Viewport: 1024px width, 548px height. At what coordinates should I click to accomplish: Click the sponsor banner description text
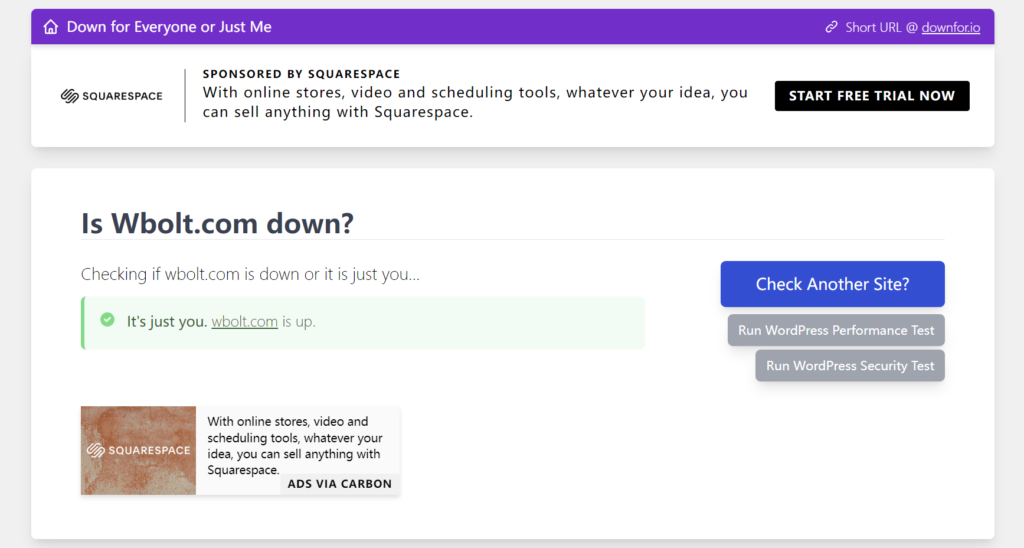tap(475, 102)
